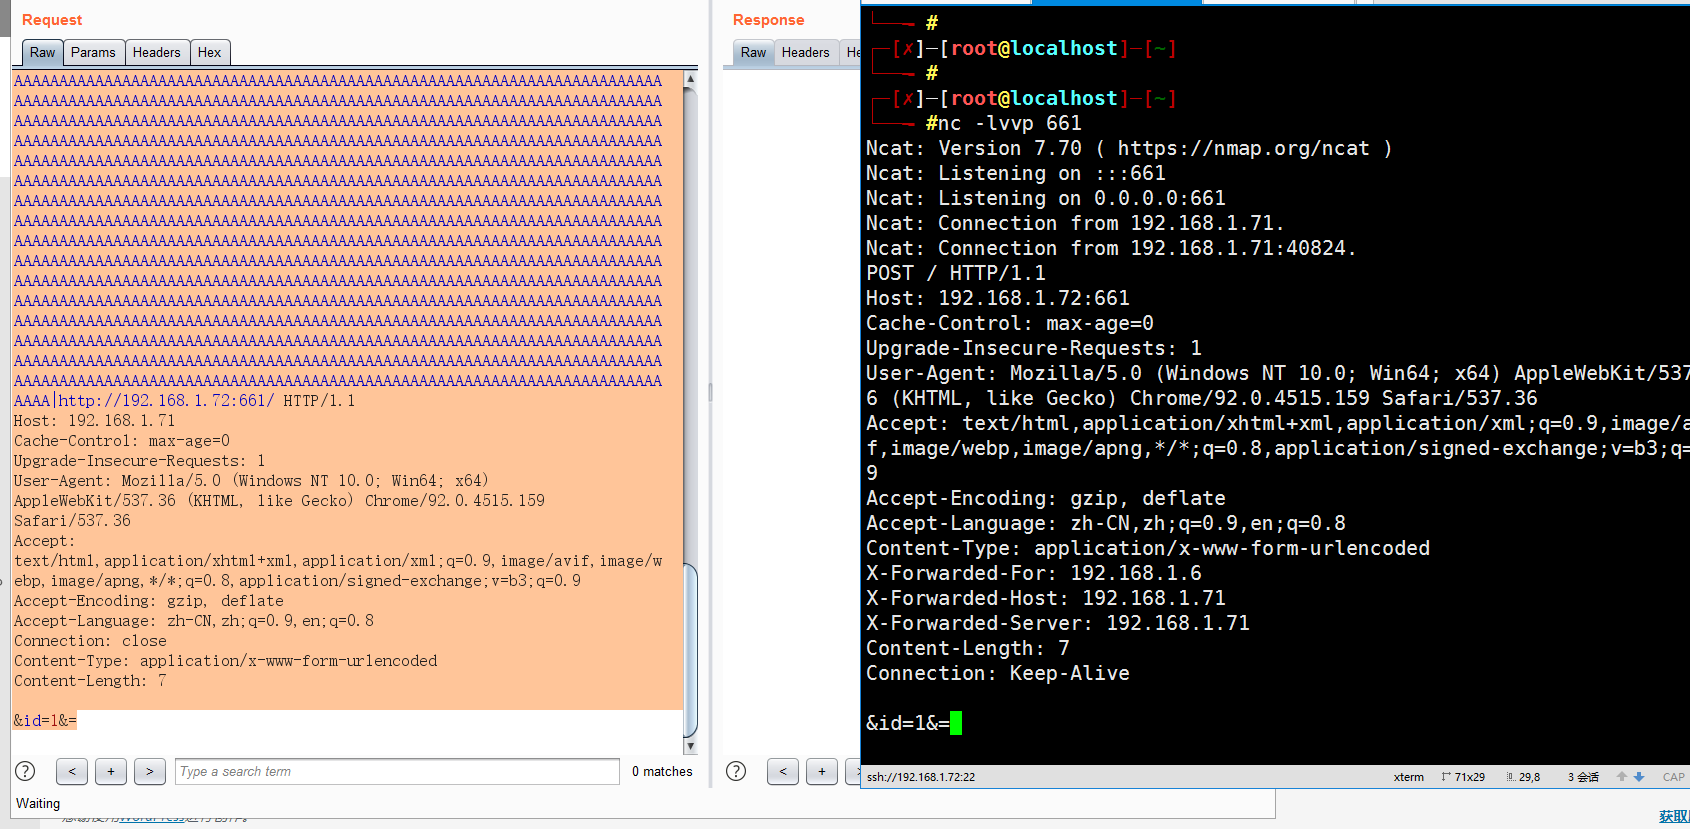Click 'X-Forwarded-For: 192.168.1.6' in terminal
Image resolution: width=1690 pixels, height=829 pixels.
pos(1034,573)
